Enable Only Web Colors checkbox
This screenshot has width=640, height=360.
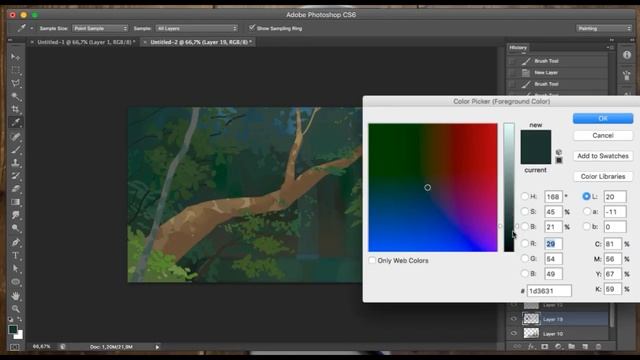tap(372, 260)
